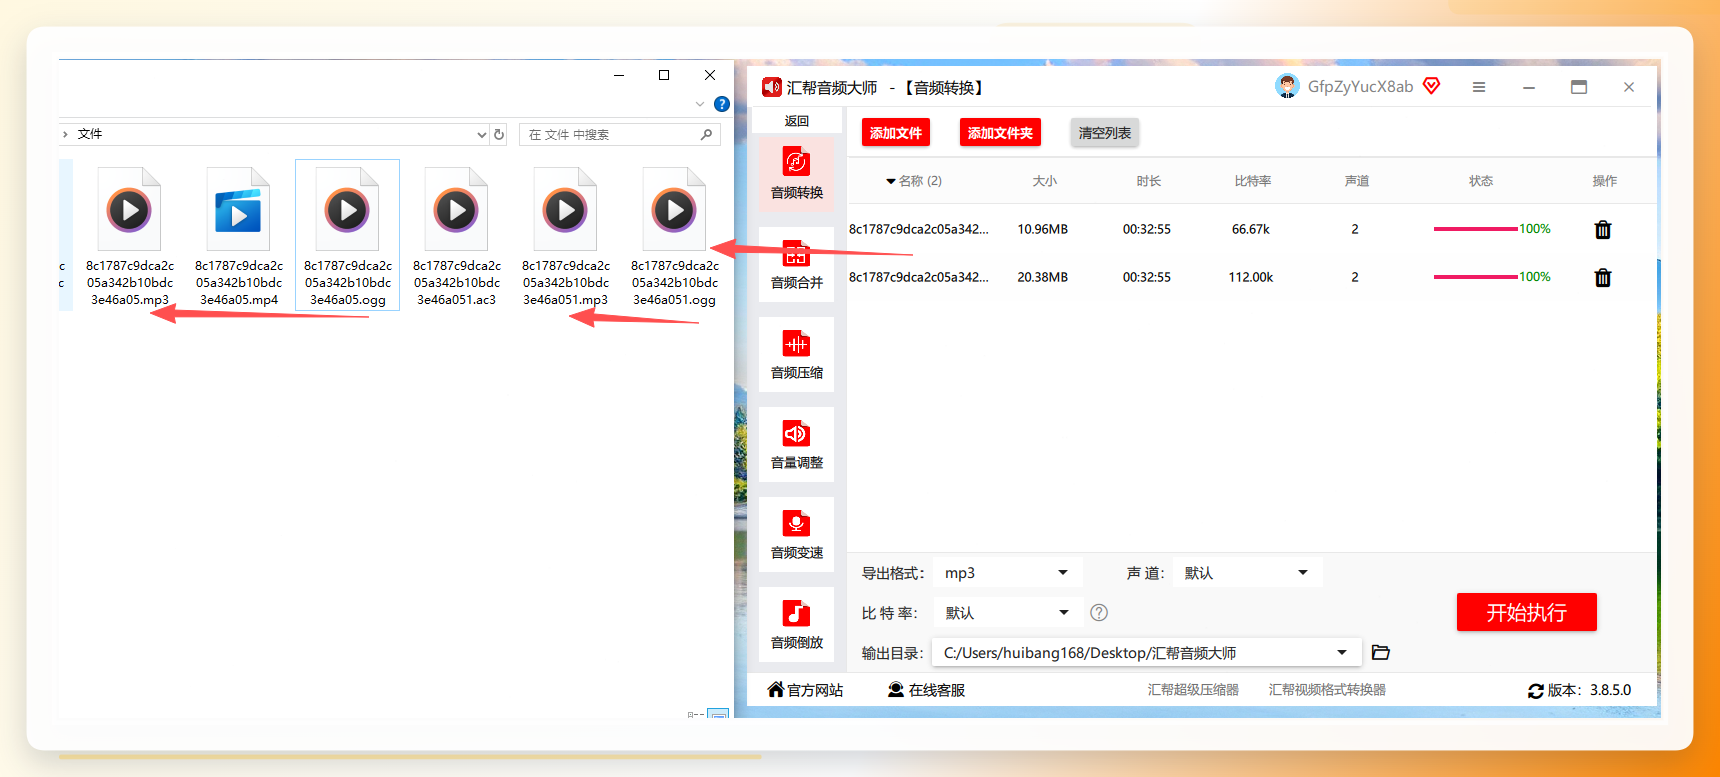Click the 添加文件 add file button
1720x777 pixels.
coord(896,133)
